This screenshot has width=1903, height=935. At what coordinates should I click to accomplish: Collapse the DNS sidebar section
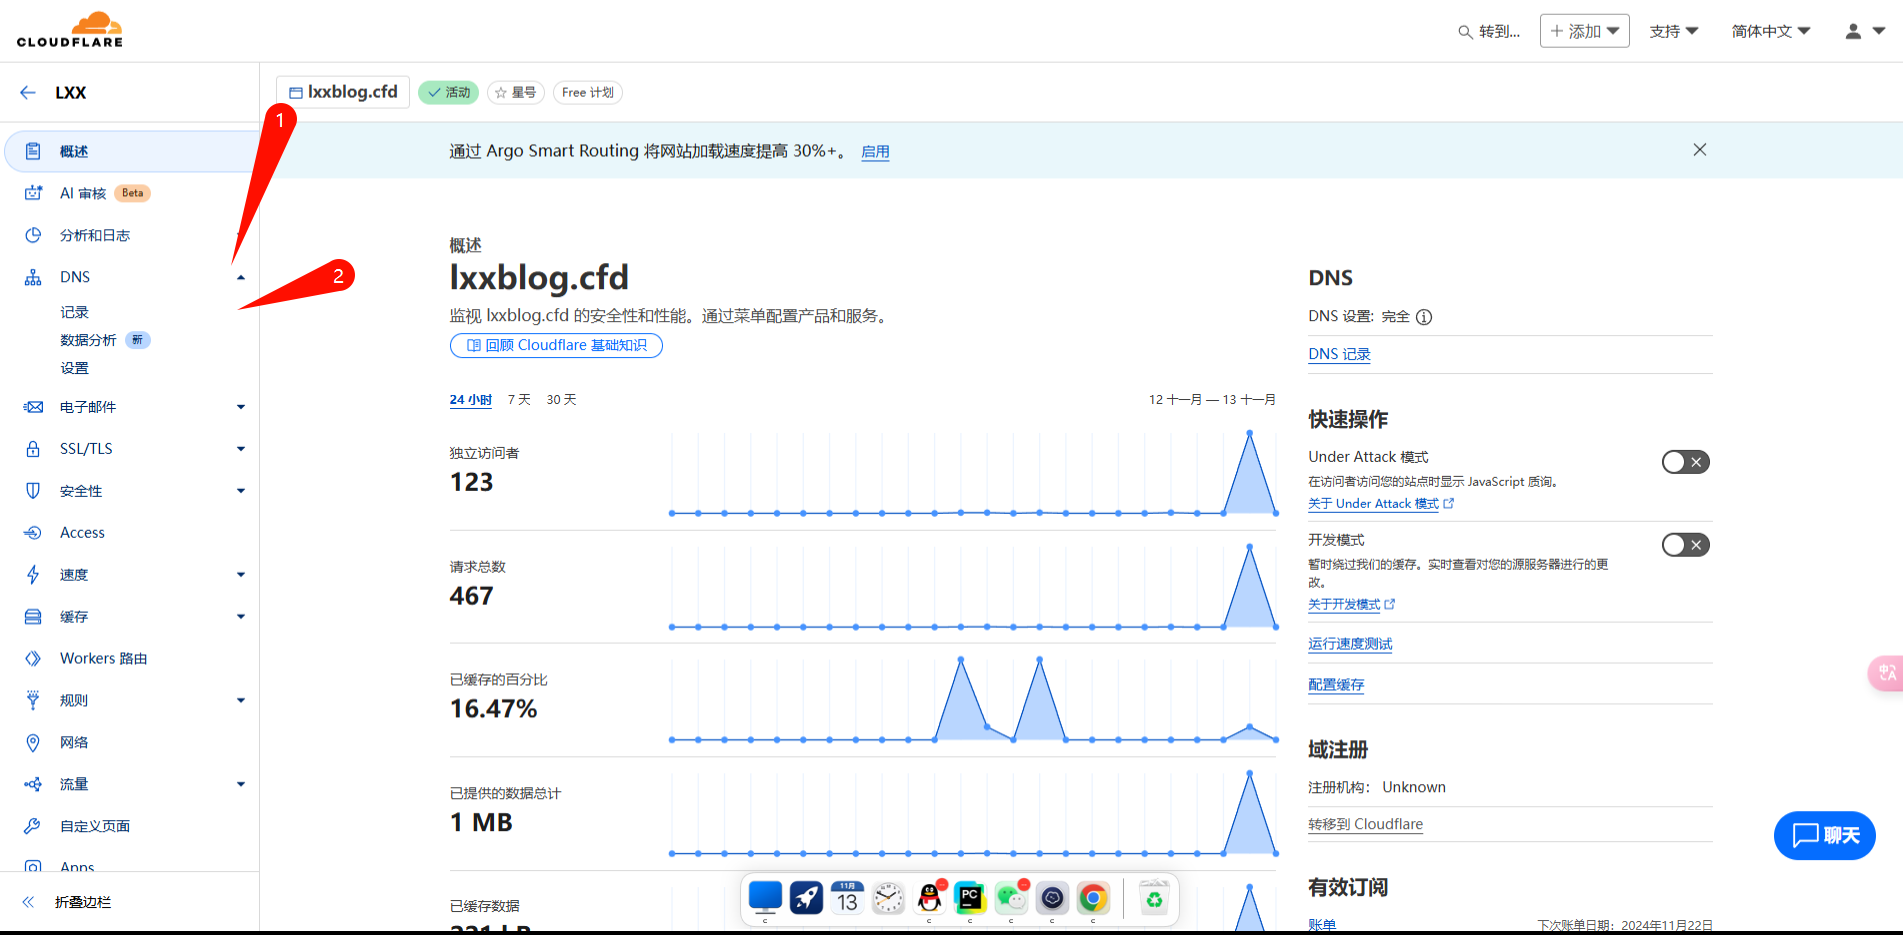point(240,278)
